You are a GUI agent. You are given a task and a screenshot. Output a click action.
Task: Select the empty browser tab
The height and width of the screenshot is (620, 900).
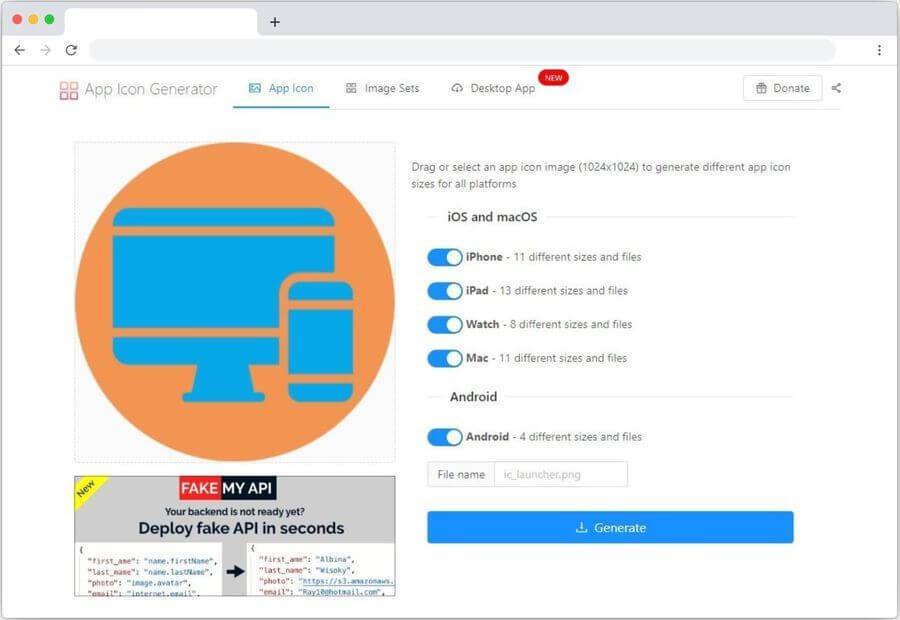tap(161, 22)
